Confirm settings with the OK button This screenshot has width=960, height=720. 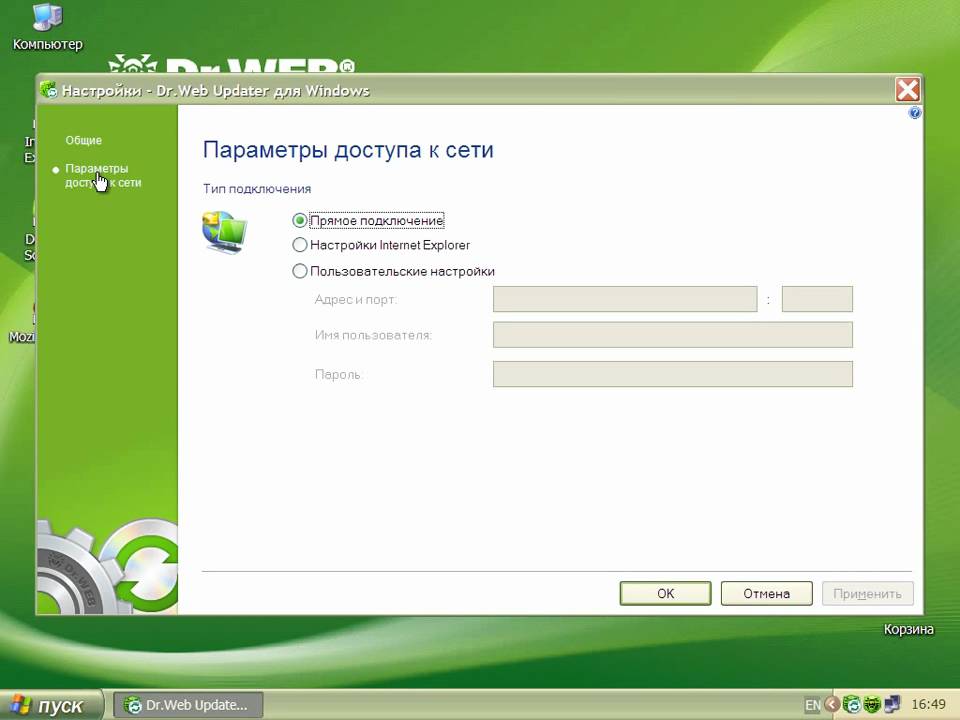point(666,593)
